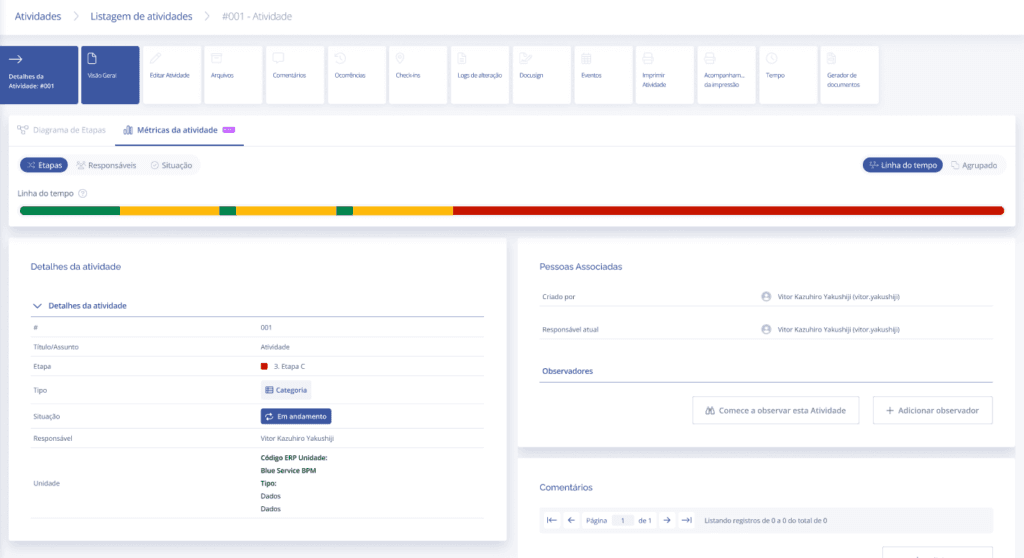This screenshot has width=1024, height=558.
Task: Click Imprimir Atividade printer tile
Action: [664, 74]
